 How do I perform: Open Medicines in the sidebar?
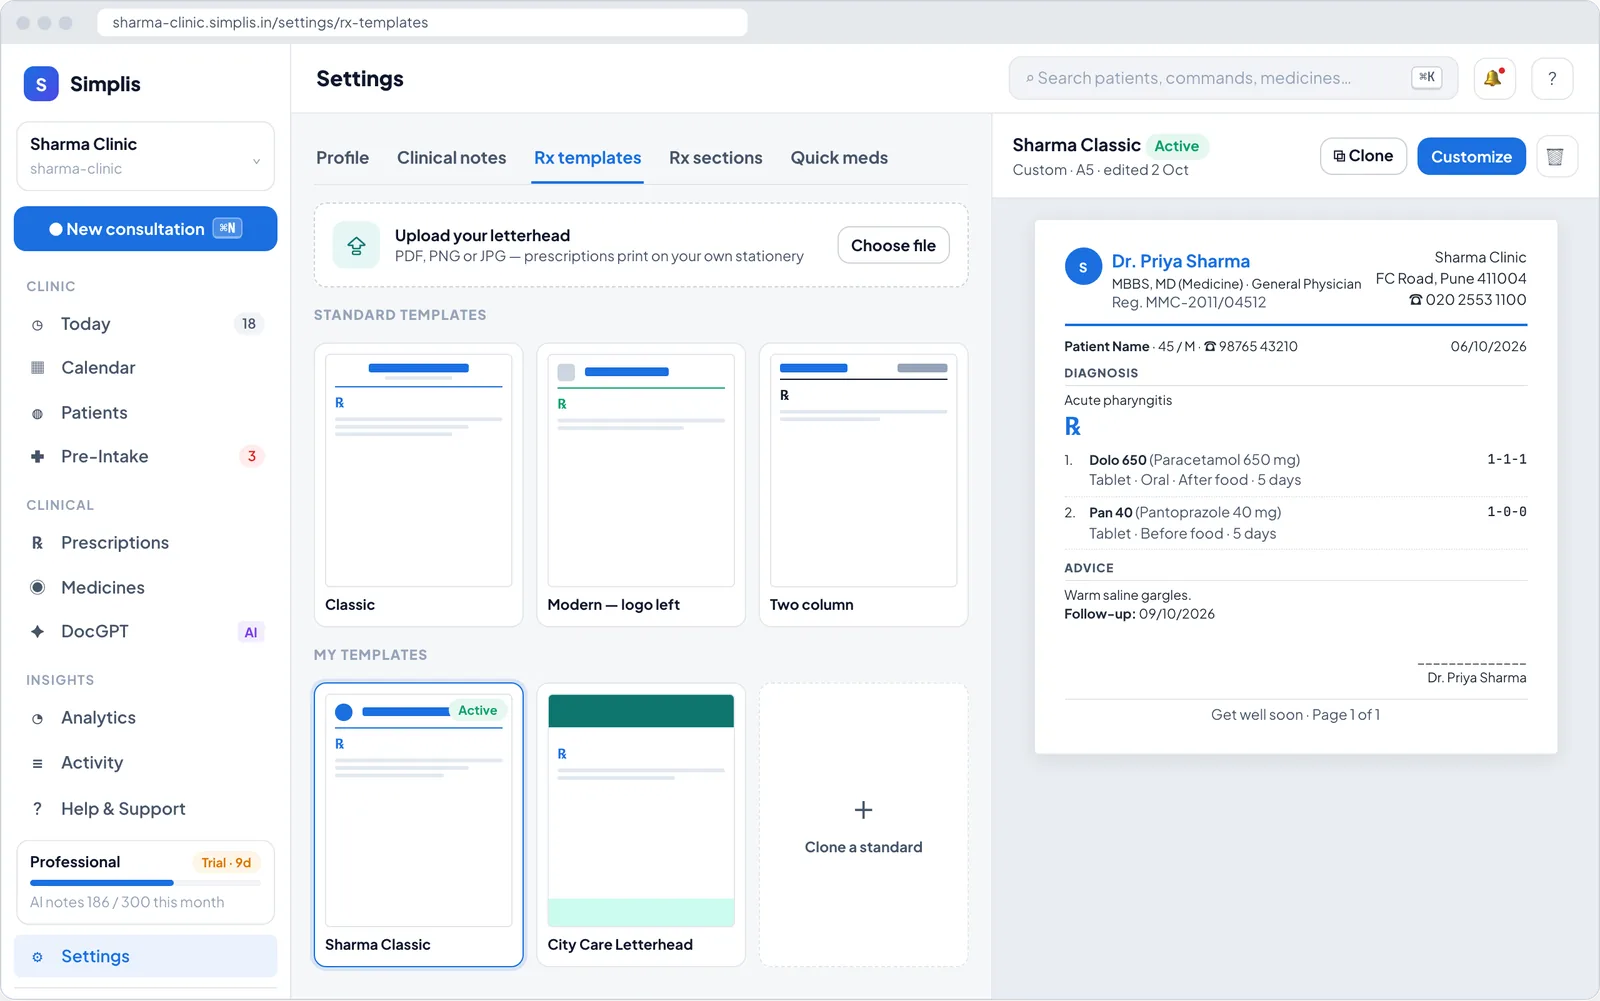(x=145, y=588)
